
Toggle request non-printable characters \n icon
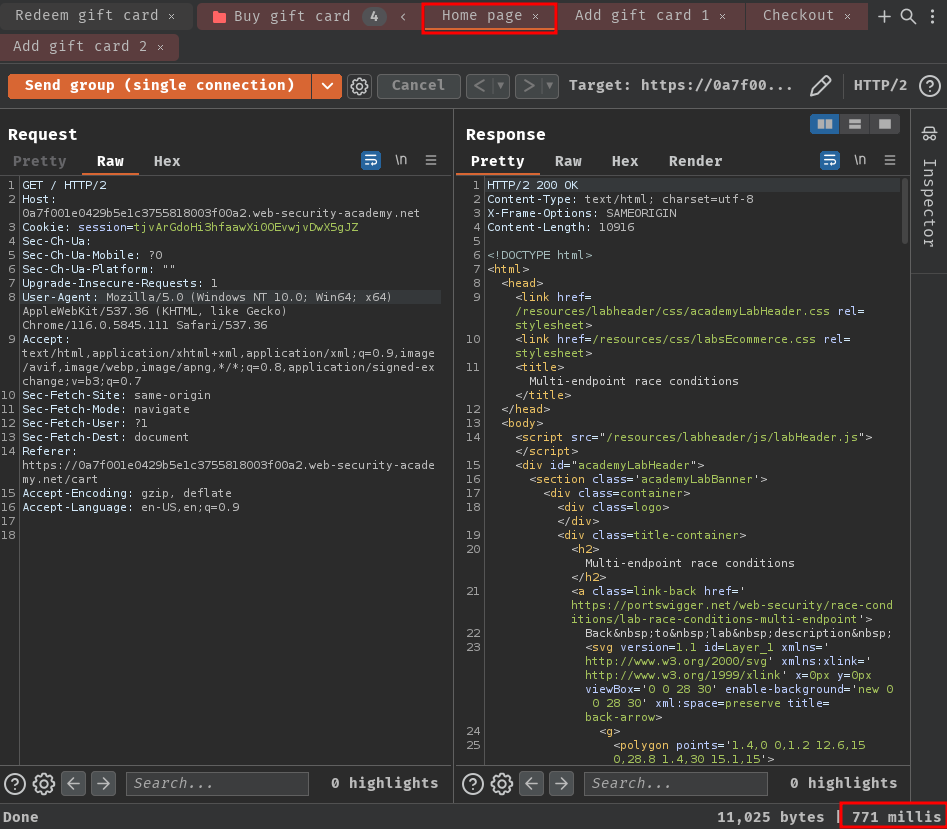coord(401,160)
